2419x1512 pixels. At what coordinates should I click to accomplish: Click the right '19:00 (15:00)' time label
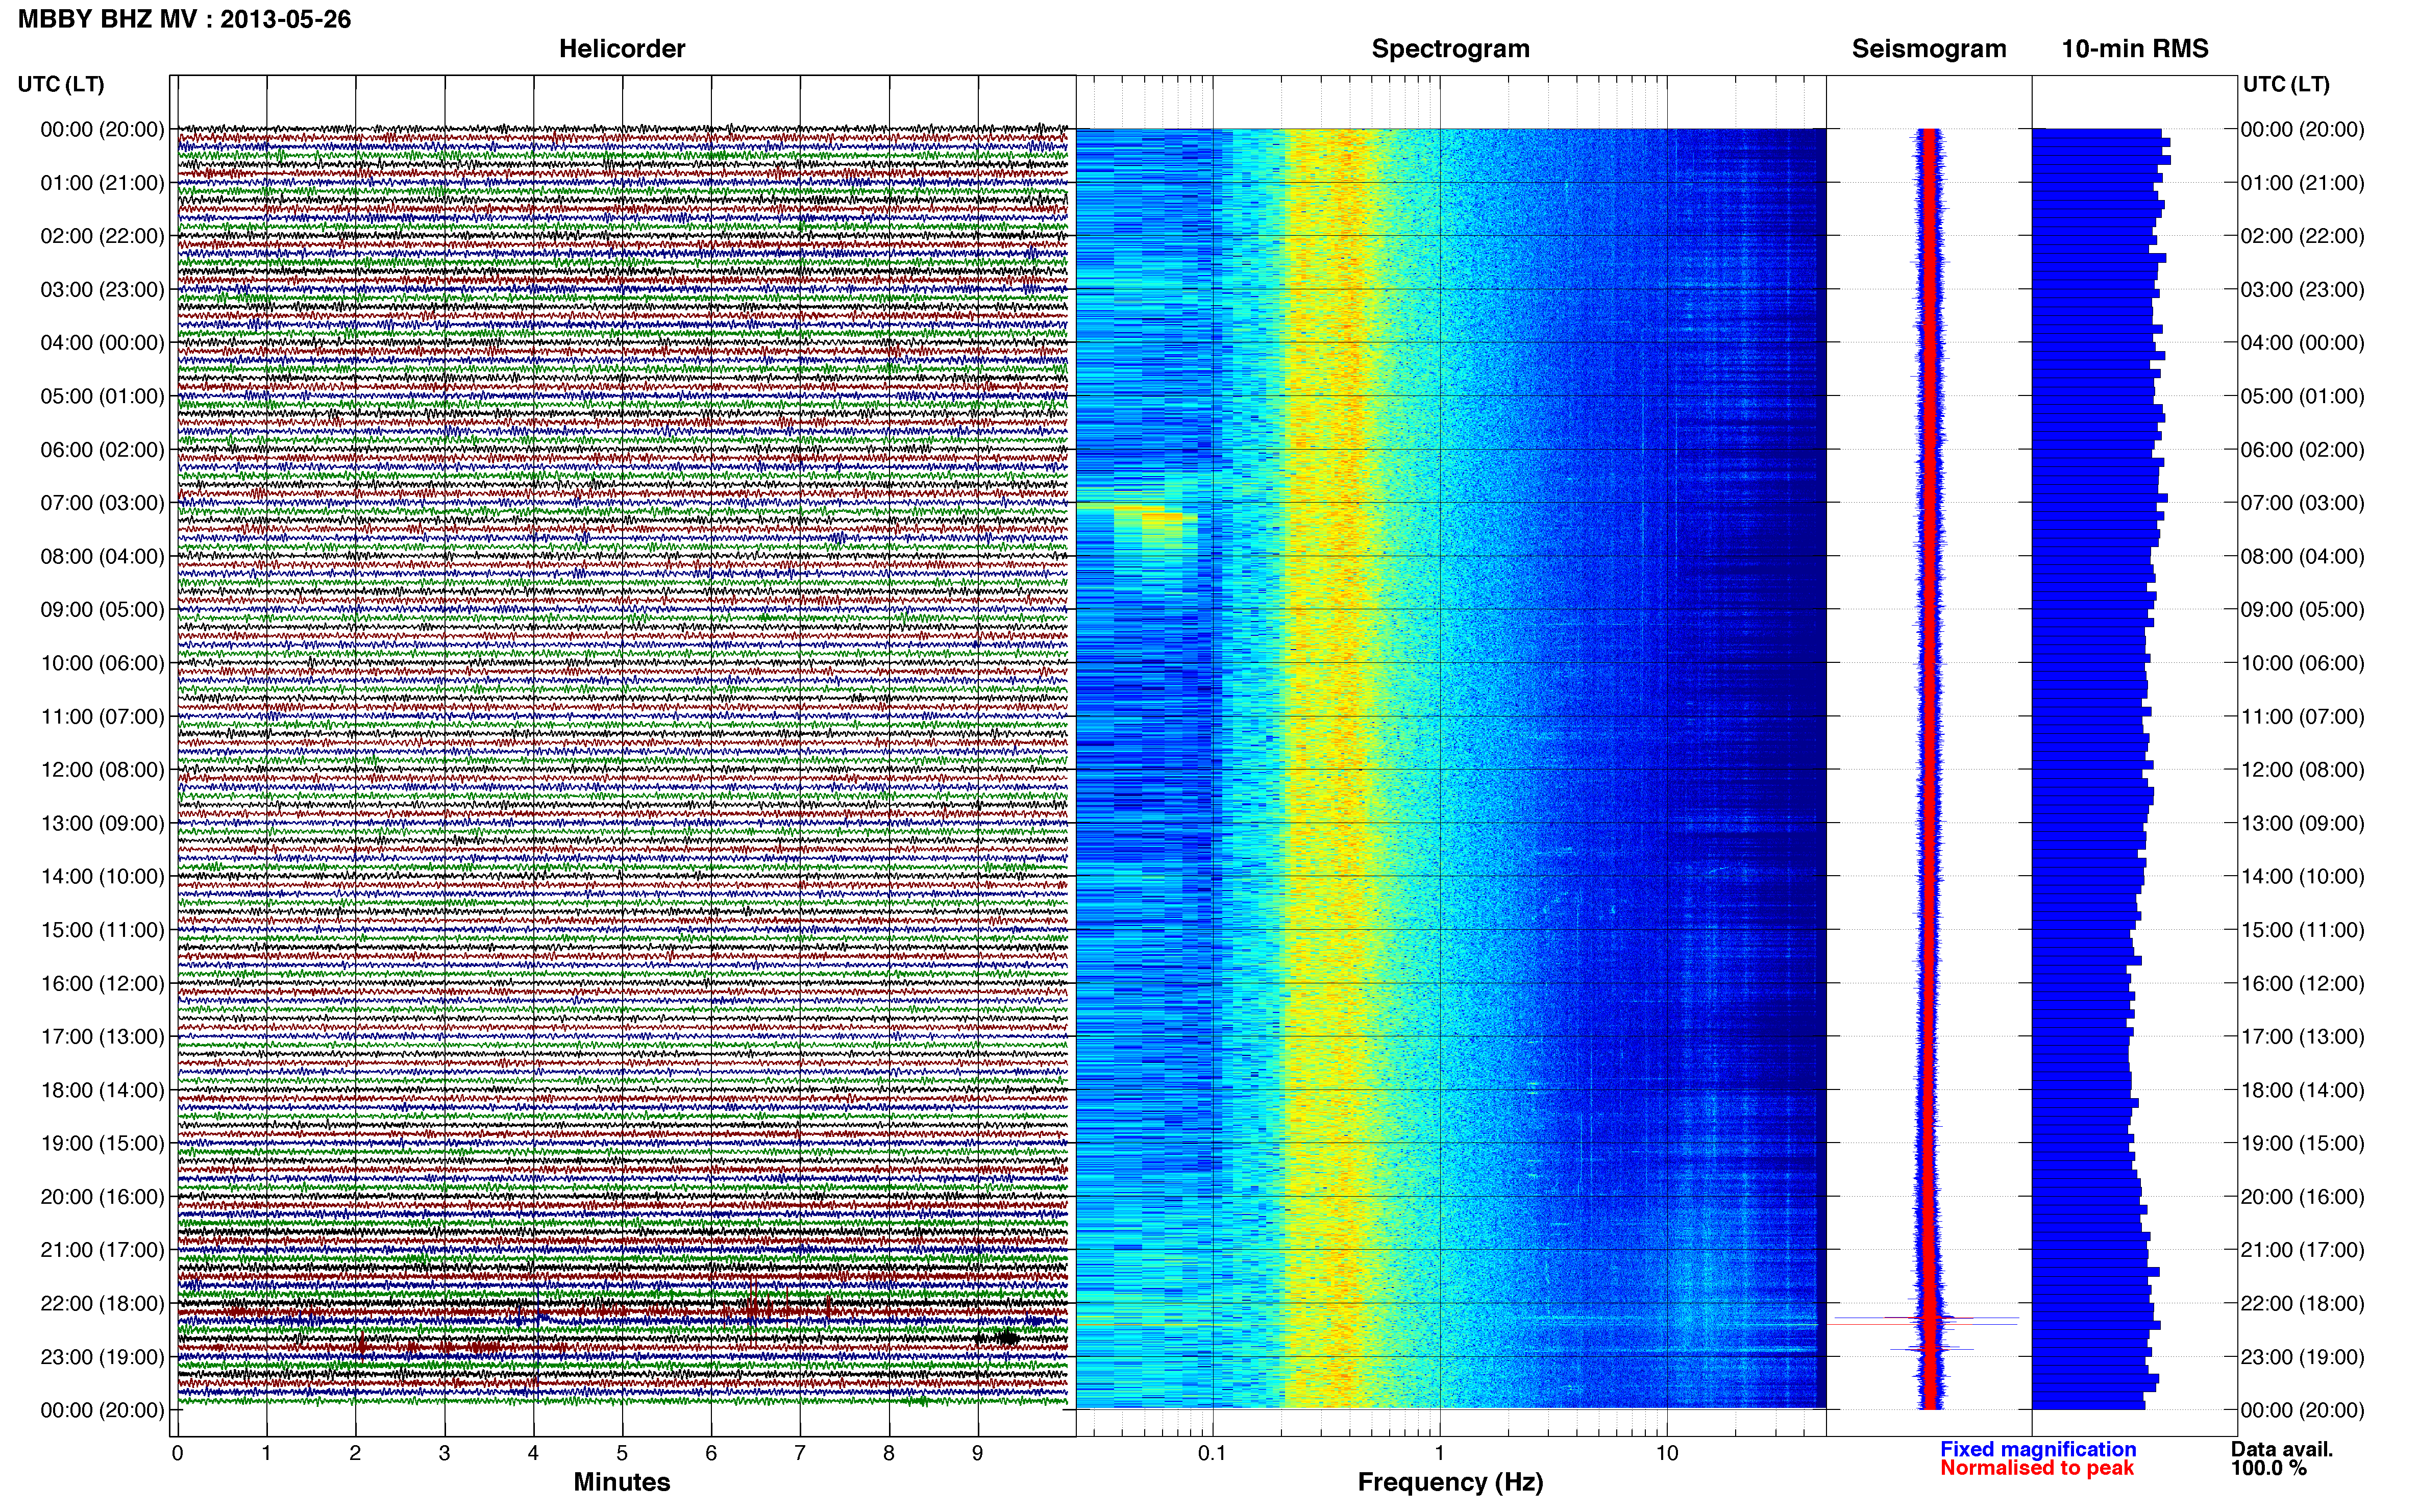2302,1143
